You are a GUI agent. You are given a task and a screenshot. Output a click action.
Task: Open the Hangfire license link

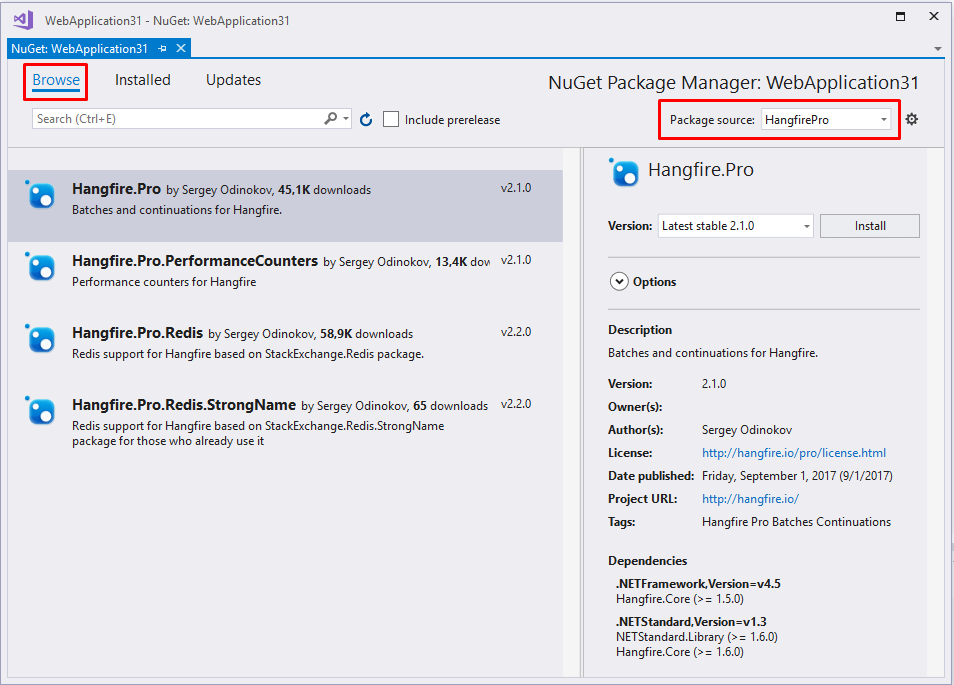coord(793,453)
